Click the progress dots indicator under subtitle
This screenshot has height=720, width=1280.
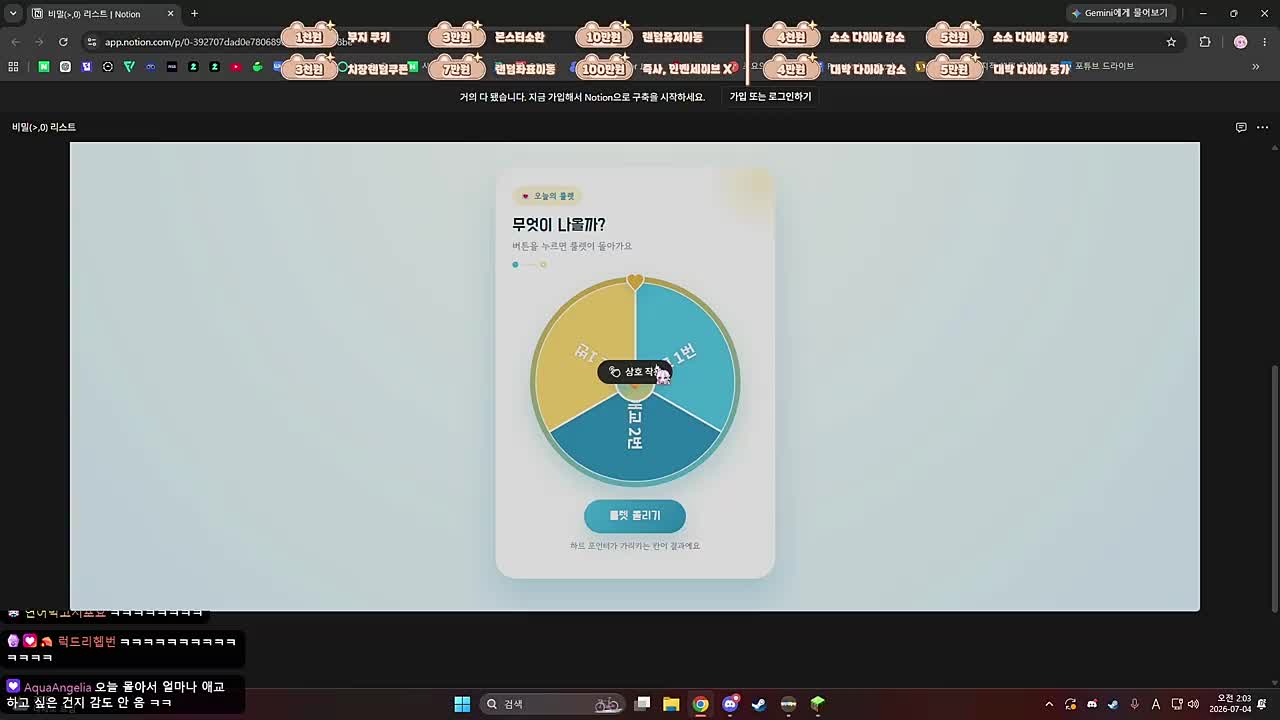click(529, 265)
